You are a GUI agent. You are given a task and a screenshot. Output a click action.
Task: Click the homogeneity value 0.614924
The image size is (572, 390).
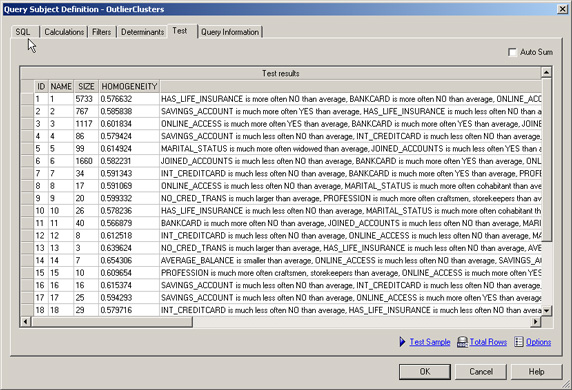tap(129, 148)
